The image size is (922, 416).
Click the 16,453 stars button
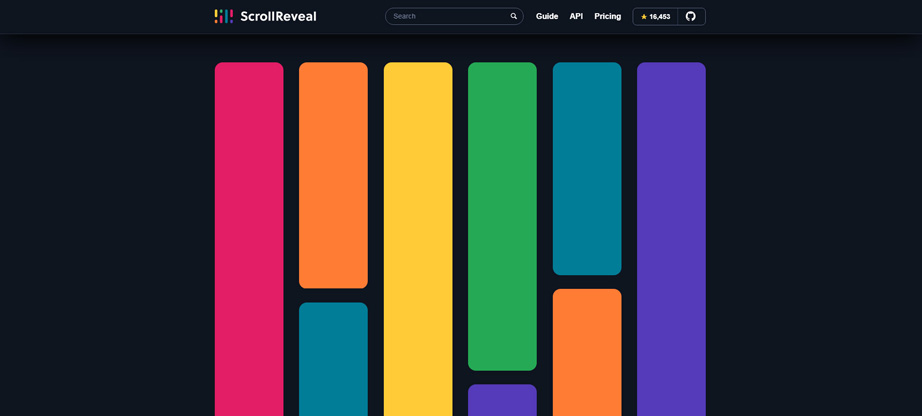tap(655, 16)
